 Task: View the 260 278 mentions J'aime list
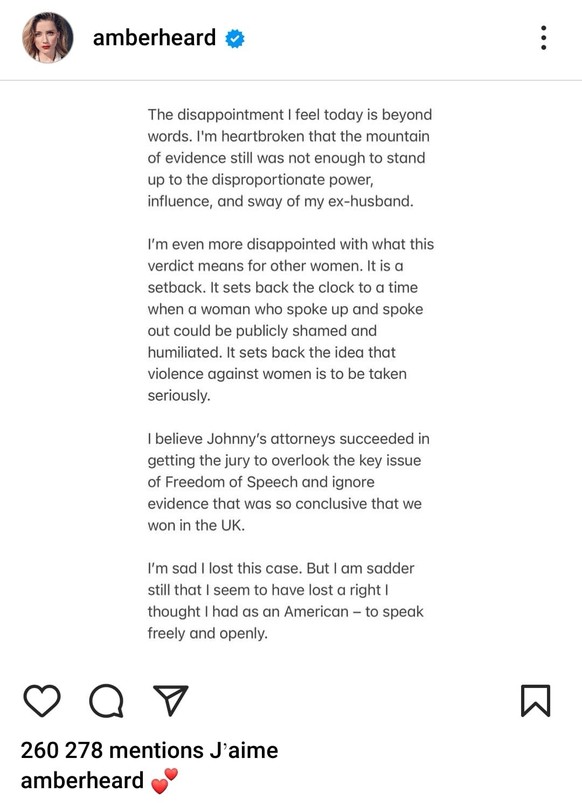pos(149,750)
